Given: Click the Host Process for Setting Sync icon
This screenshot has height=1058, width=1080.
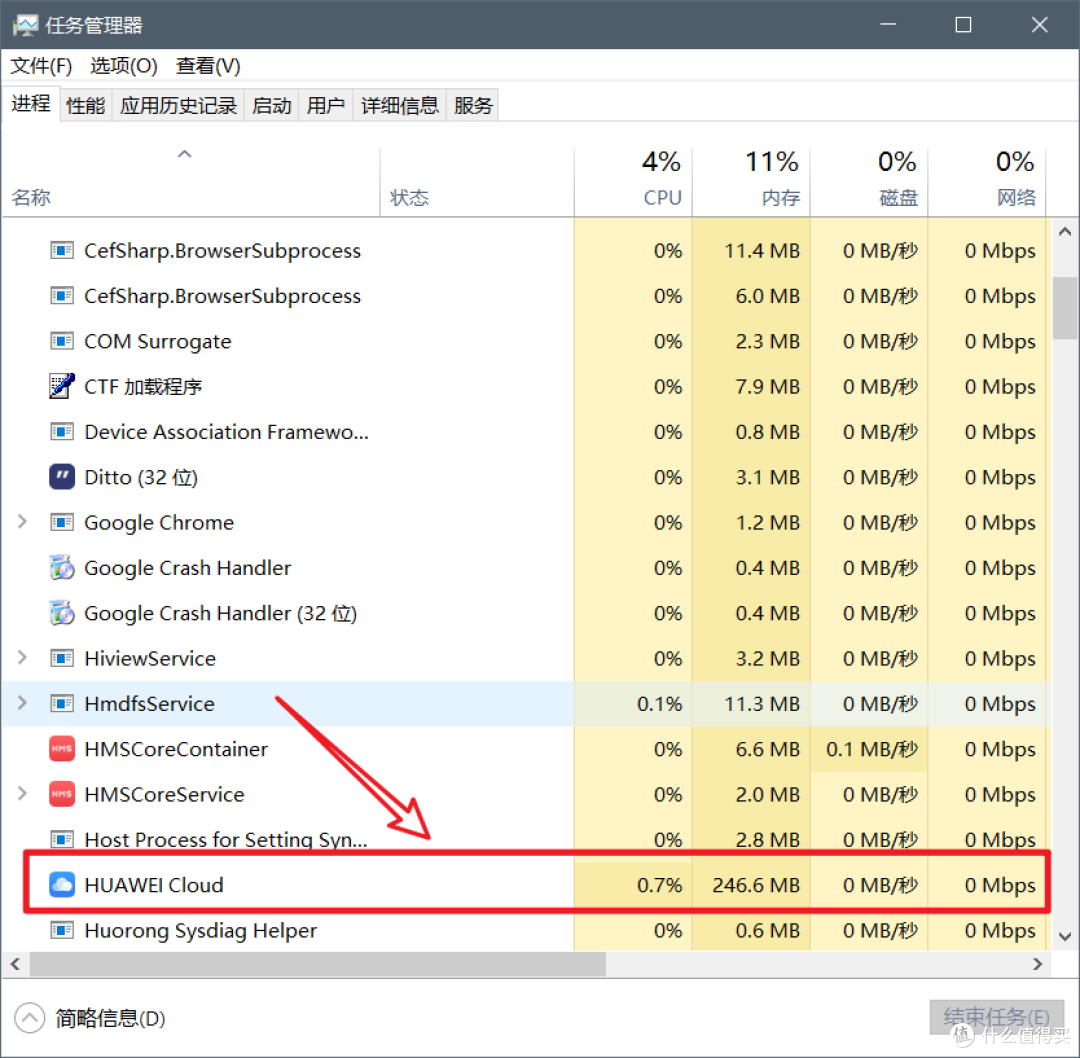Looking at the screenshot, I should (x=62, y=839).
